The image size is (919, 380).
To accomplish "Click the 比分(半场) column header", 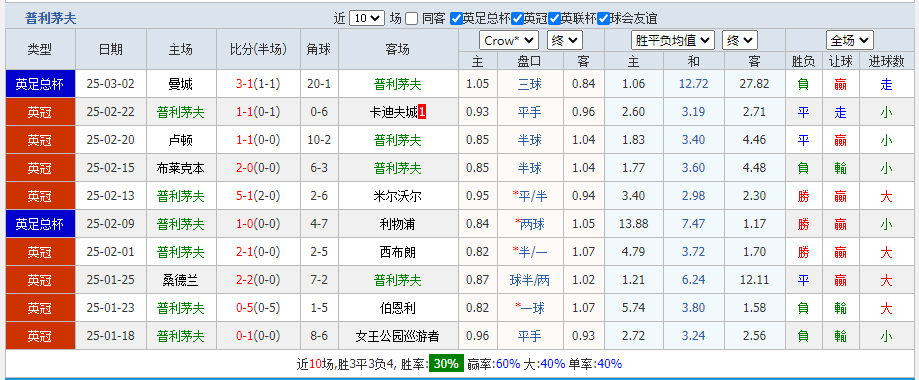I will [258, 49].
